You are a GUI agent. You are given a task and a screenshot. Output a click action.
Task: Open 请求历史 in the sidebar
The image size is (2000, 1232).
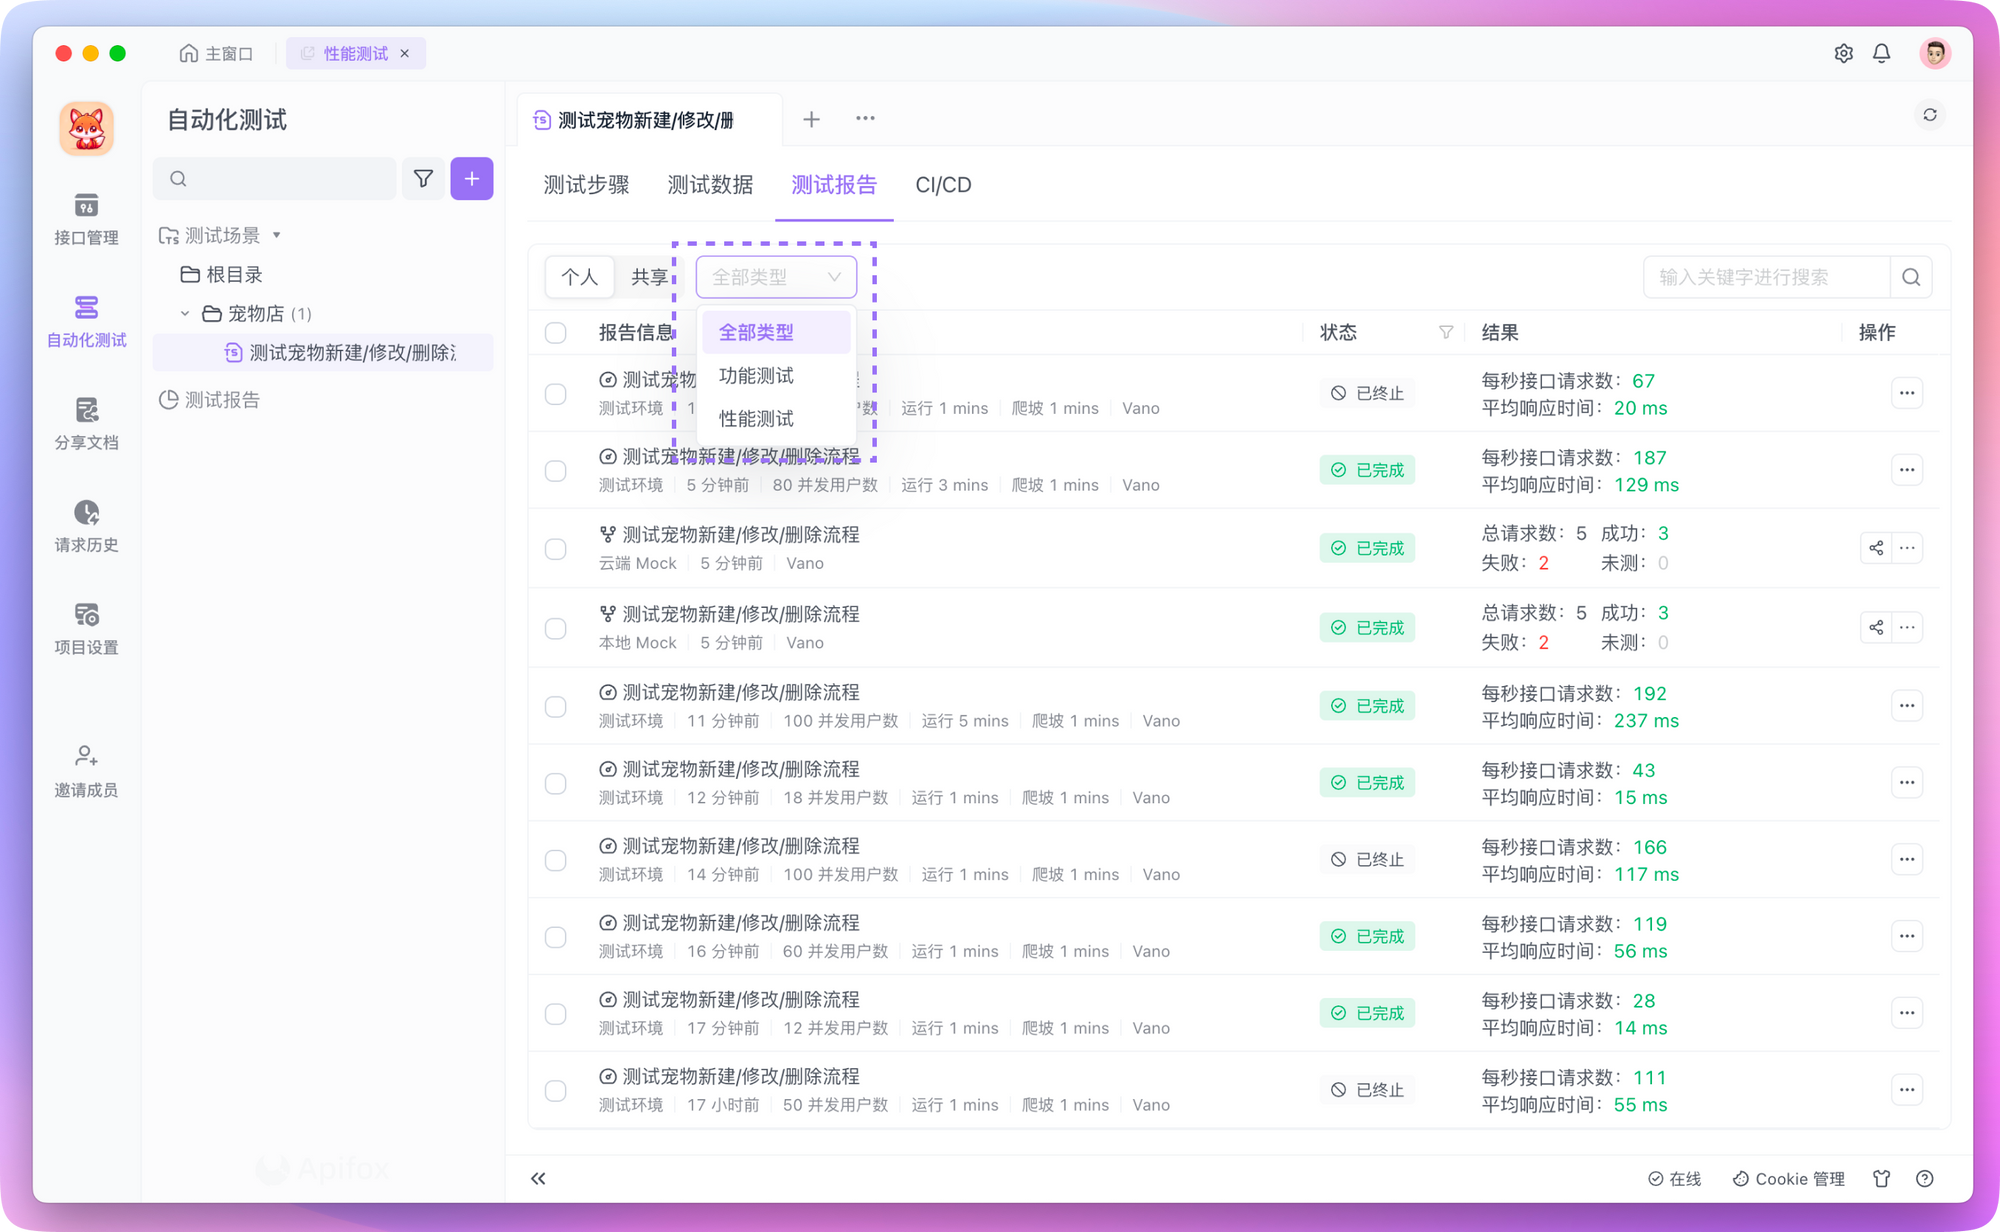point(86,526)
